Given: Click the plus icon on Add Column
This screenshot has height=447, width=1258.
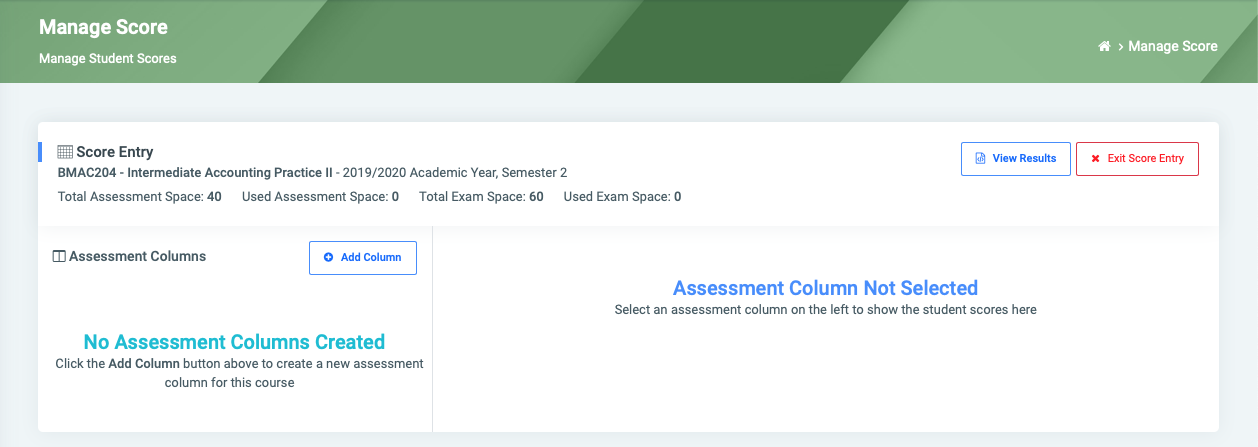Looking at the screenshot, I should click(x=329, y=257).
